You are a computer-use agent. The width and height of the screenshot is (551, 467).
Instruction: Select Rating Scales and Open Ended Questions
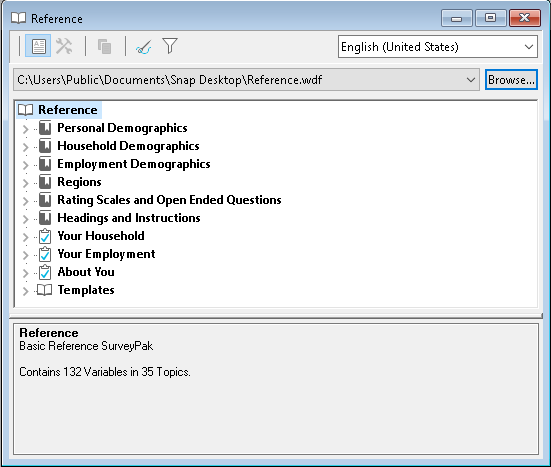(x=169, y=200)
